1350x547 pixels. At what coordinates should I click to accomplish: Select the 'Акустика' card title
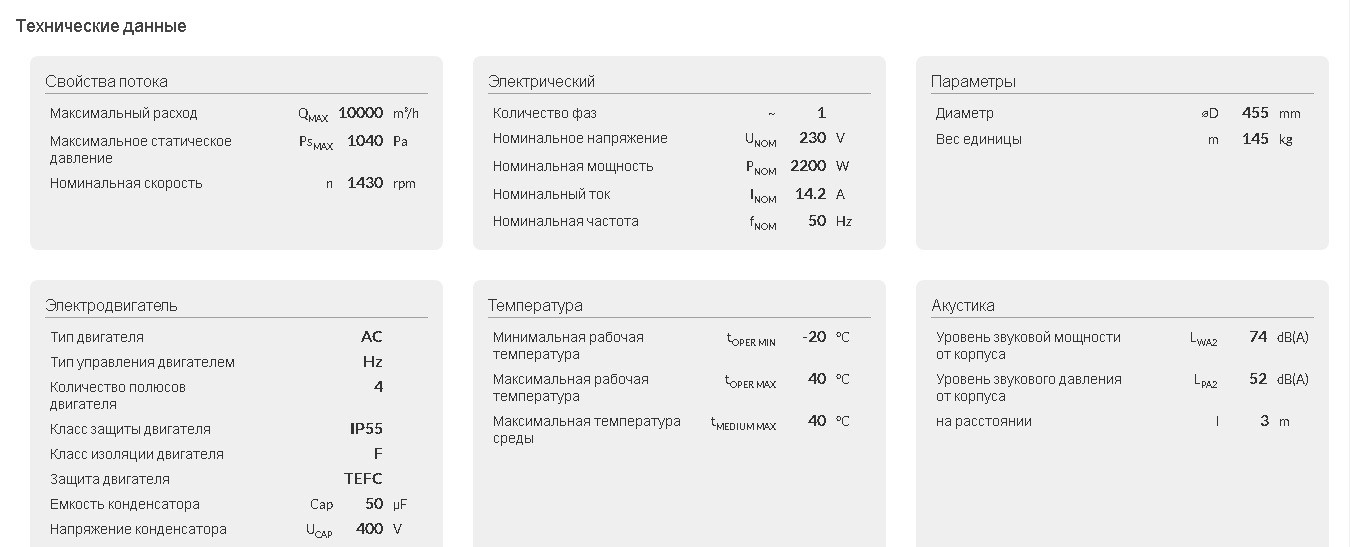pyautogui.click(x=963, y=306)
